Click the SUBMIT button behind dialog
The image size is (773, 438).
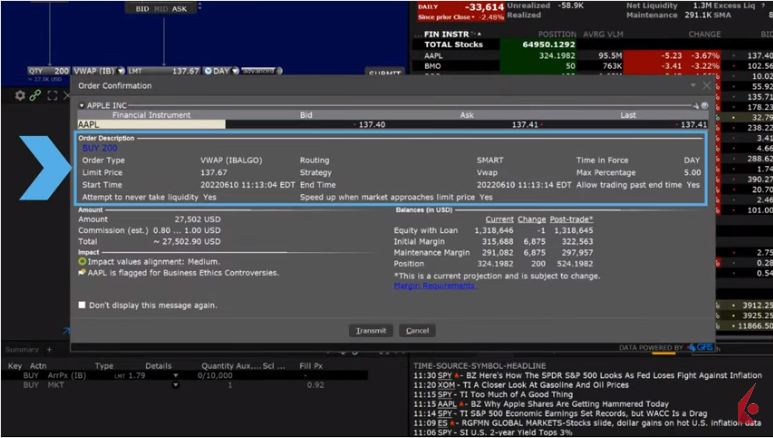385,73
